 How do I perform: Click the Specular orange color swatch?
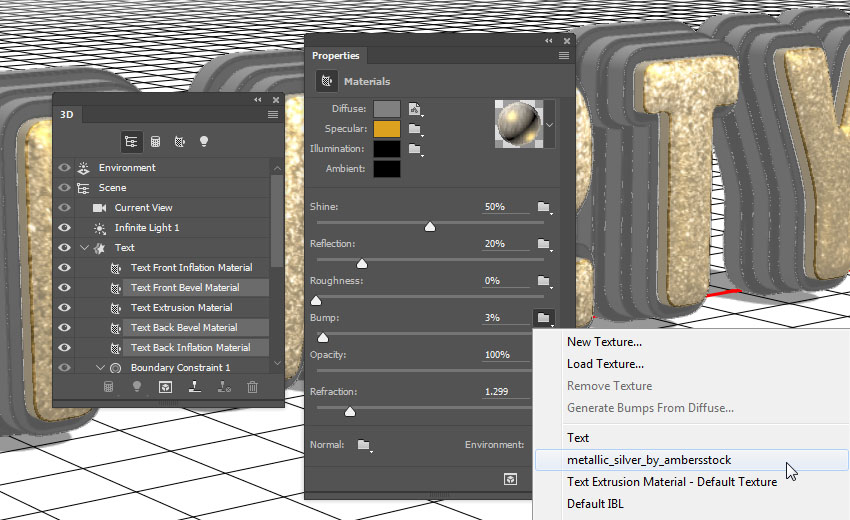click(387, 129)
